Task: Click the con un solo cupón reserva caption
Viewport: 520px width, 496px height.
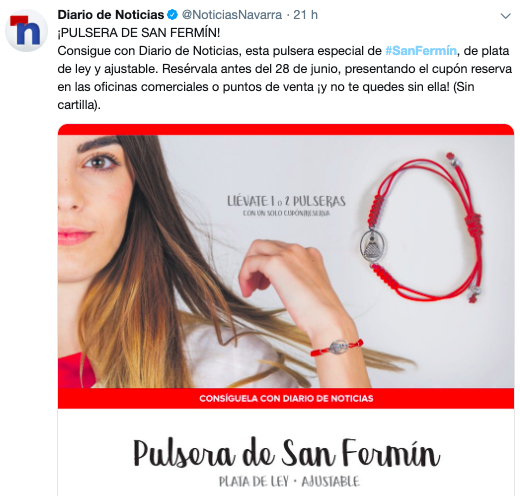Action: click(x=286, y=213)
